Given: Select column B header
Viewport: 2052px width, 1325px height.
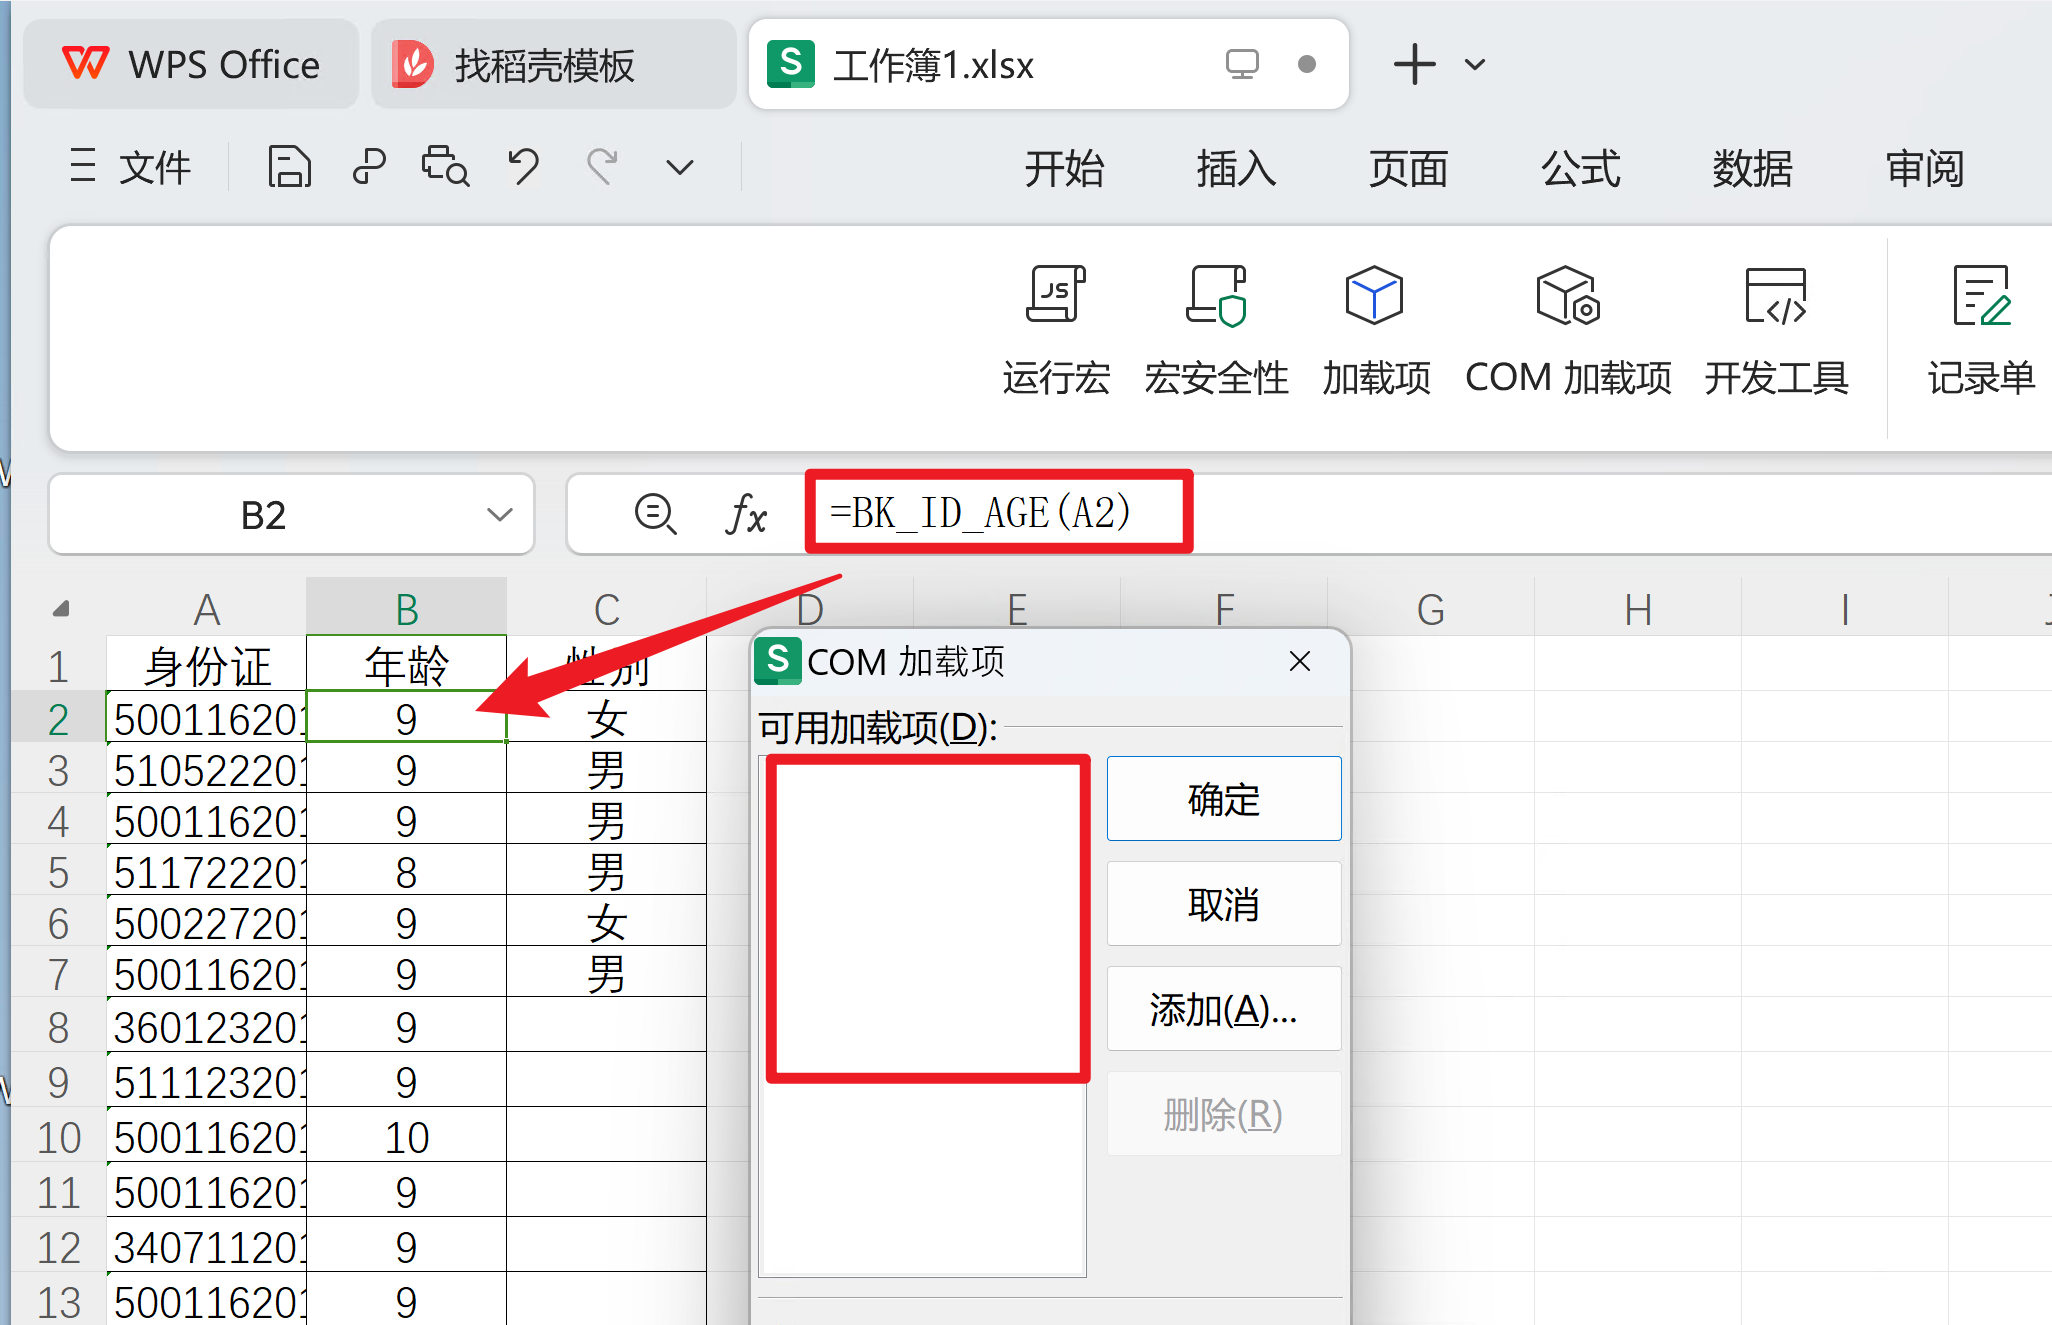Looking at the screenshot, I should (x=407, y=608).
